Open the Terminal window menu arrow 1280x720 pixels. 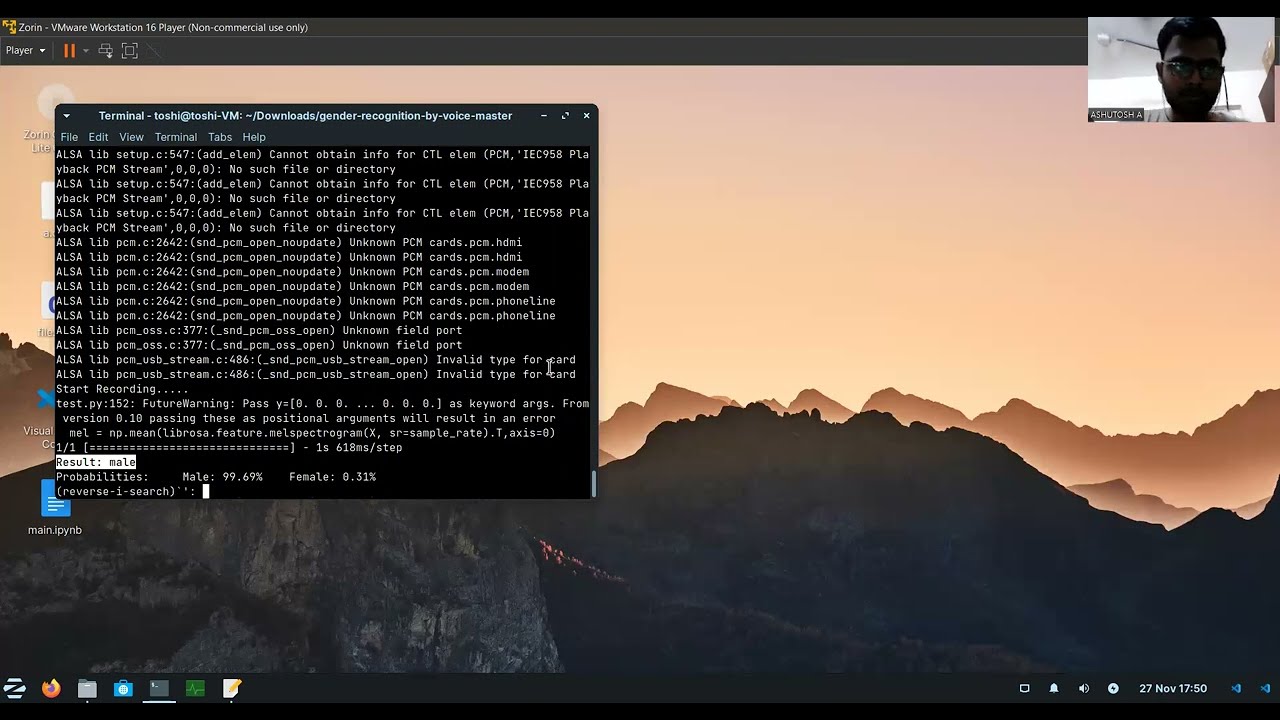coord(67,116)
